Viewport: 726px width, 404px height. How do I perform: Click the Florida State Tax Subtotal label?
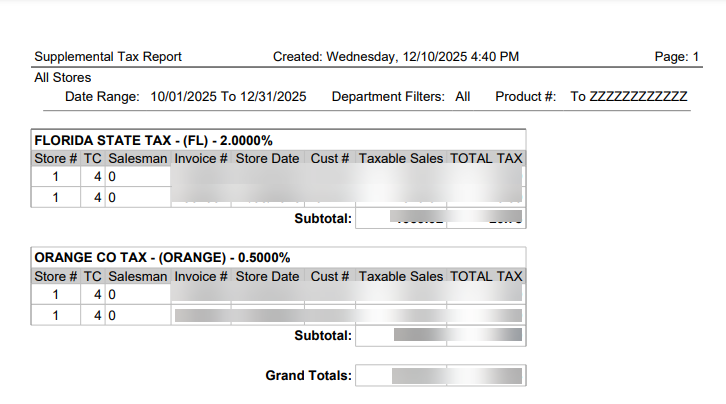click(x=322, y=217)
